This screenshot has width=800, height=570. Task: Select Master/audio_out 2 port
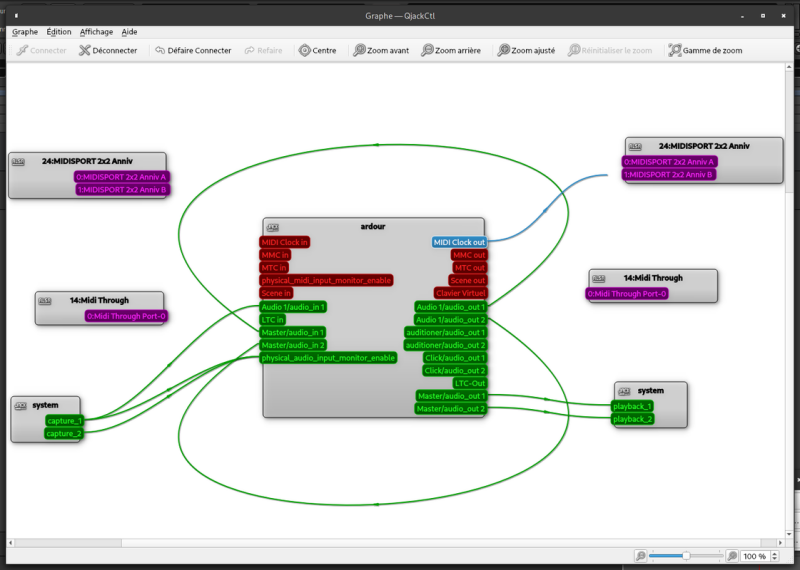click(451, 409)
